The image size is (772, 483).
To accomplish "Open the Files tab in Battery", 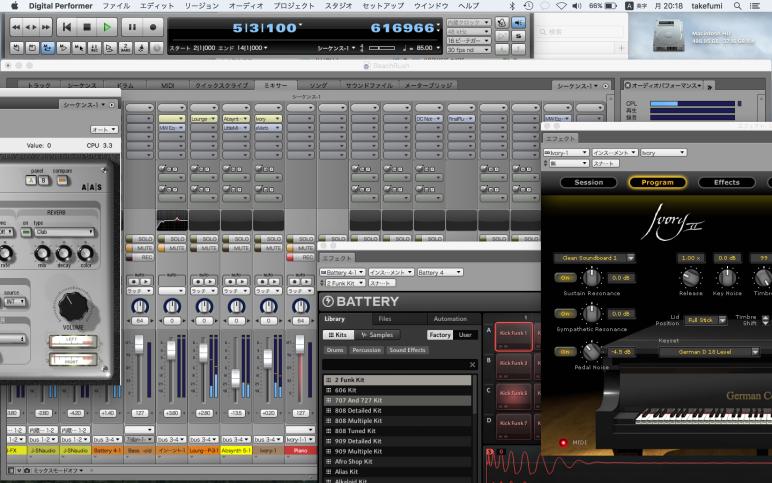I will coord(385,319).
